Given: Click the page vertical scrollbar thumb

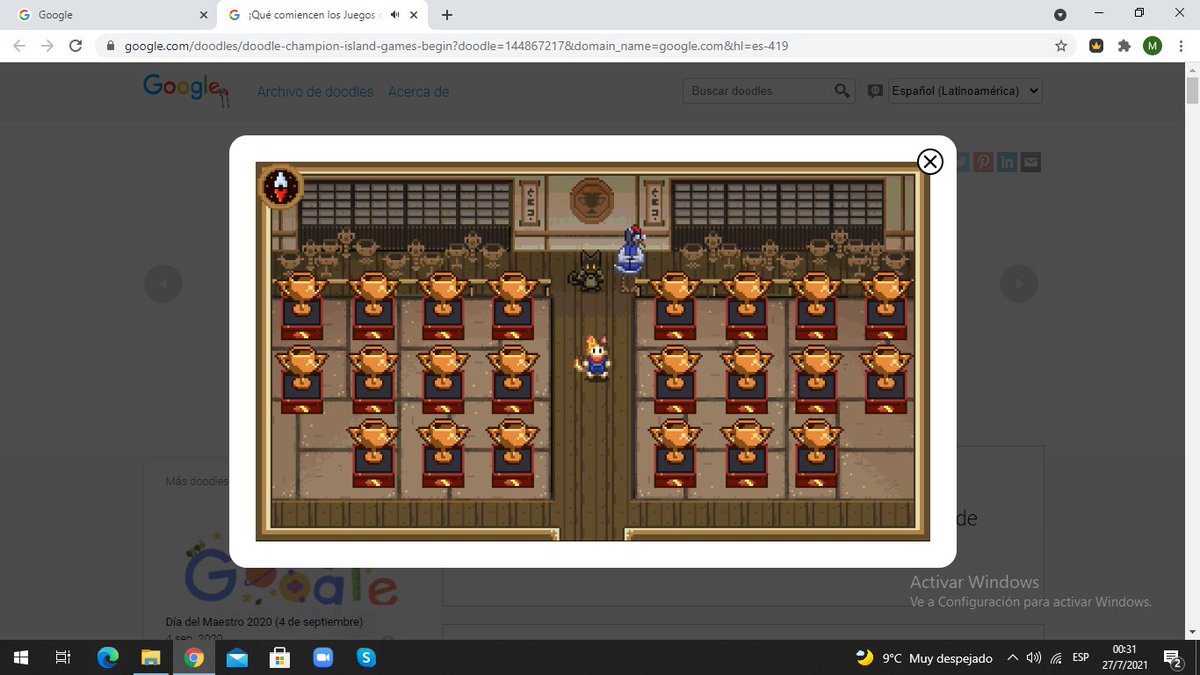Looking at the screenshot, I should [1192, 91].
